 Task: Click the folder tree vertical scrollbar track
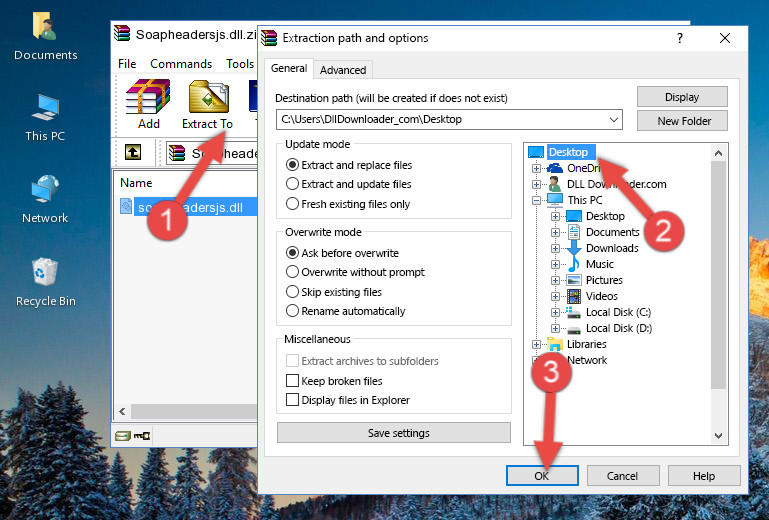(718, 294)
